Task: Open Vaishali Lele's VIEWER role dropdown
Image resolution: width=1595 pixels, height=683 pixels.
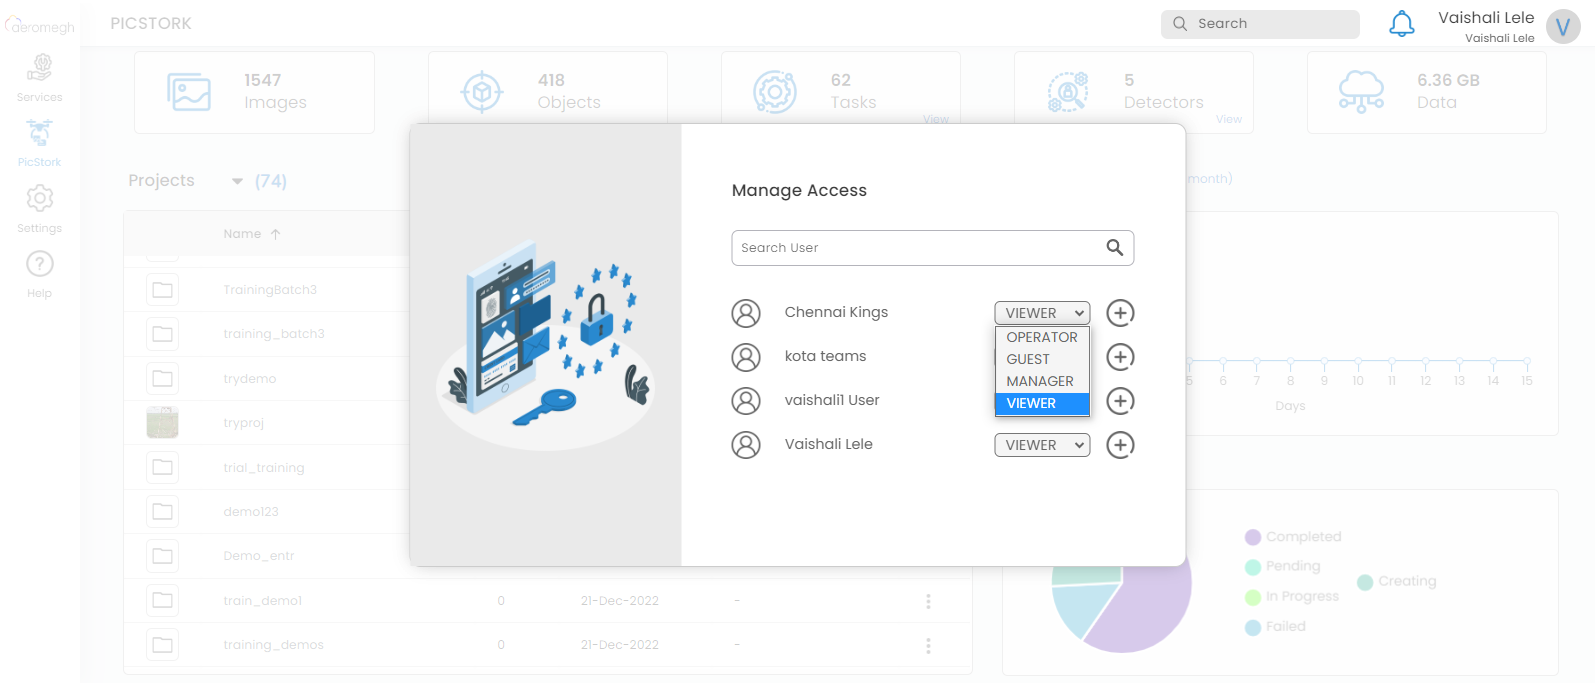Action: [x=1042, y=445]
